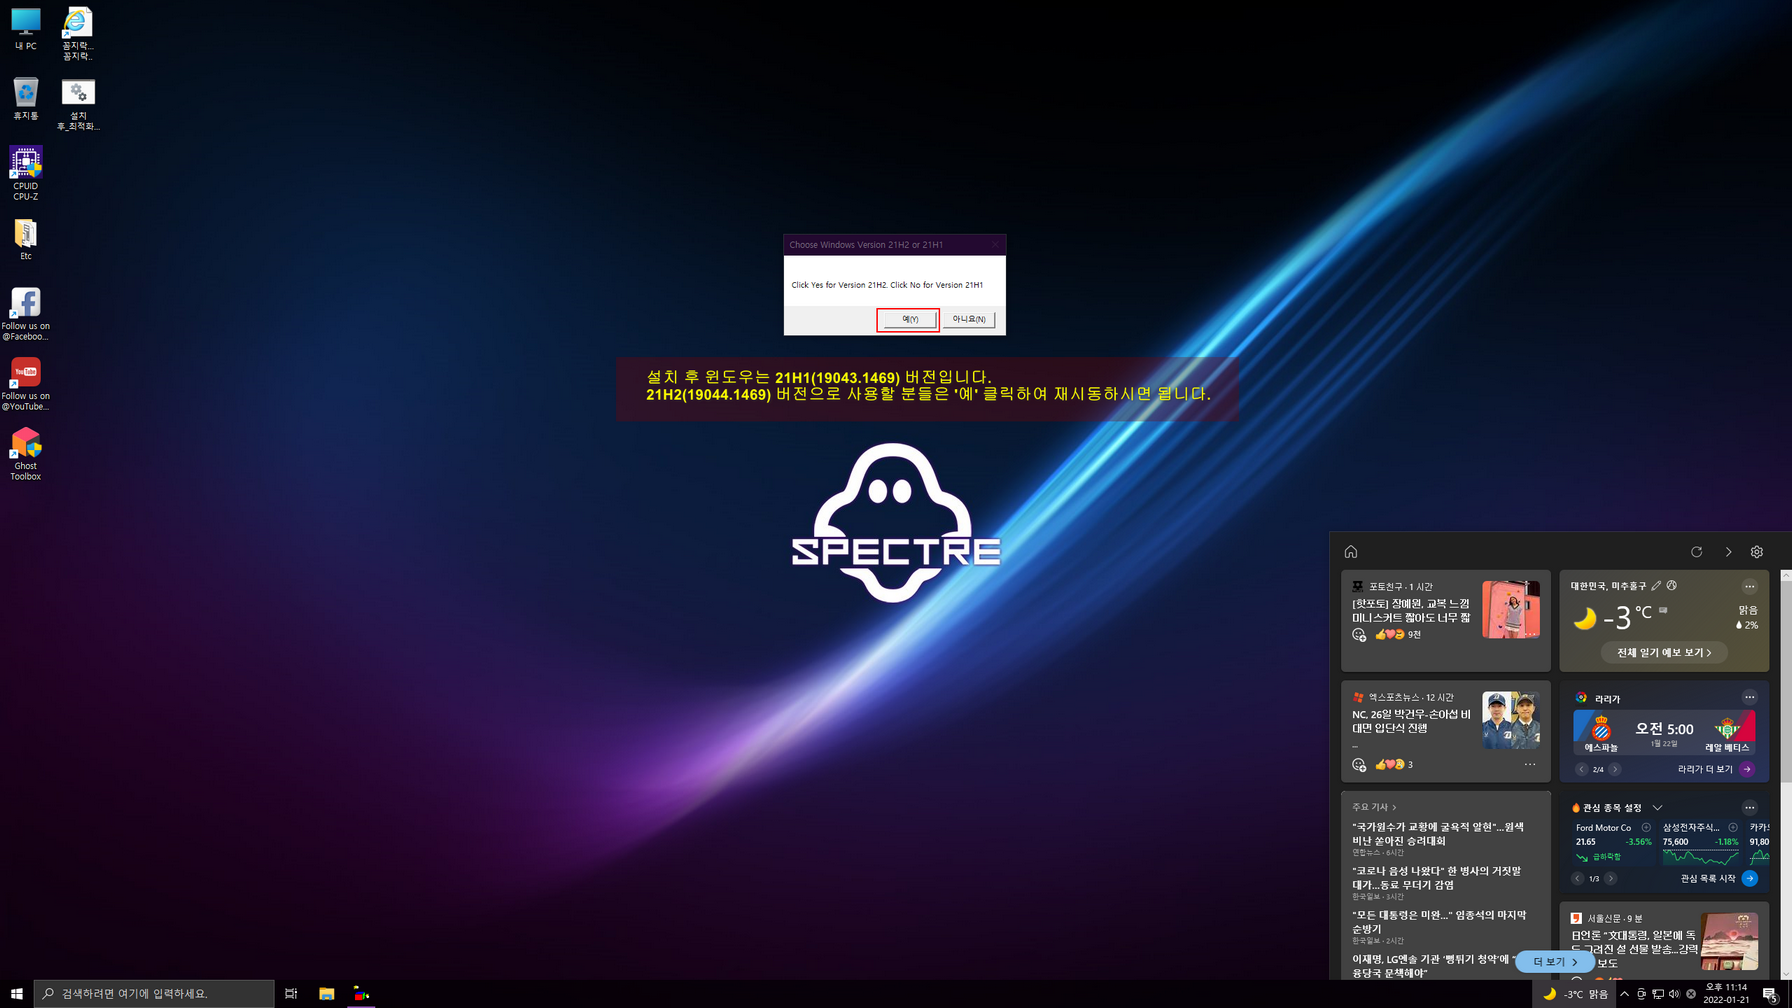Click the 아니요(N) button in the dialog
1792x1008 pixels.
(x=969, y=319)
